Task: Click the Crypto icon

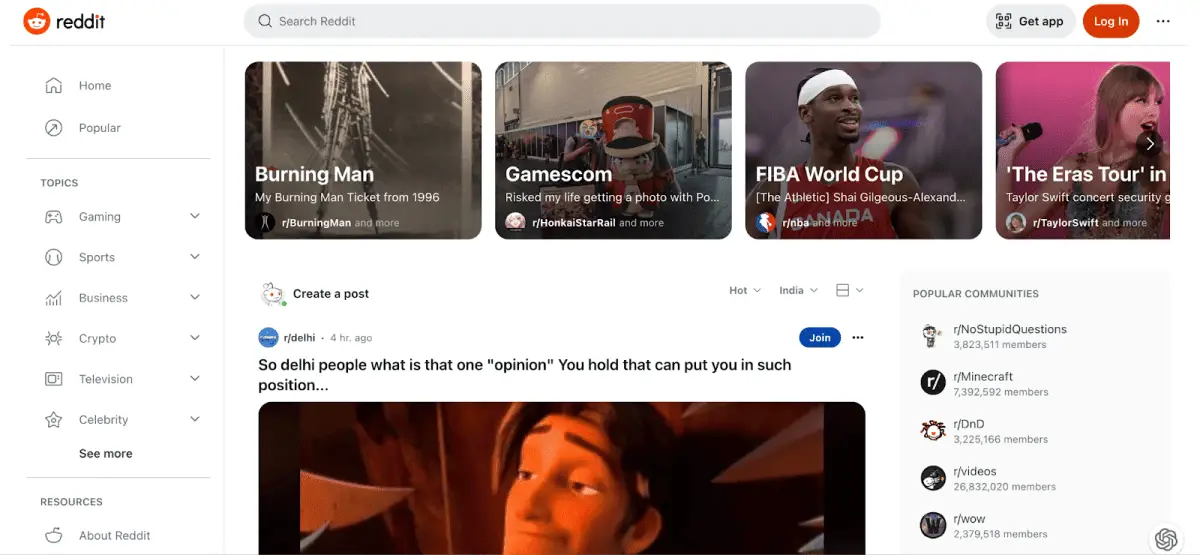Action: (x=54, y=339)
